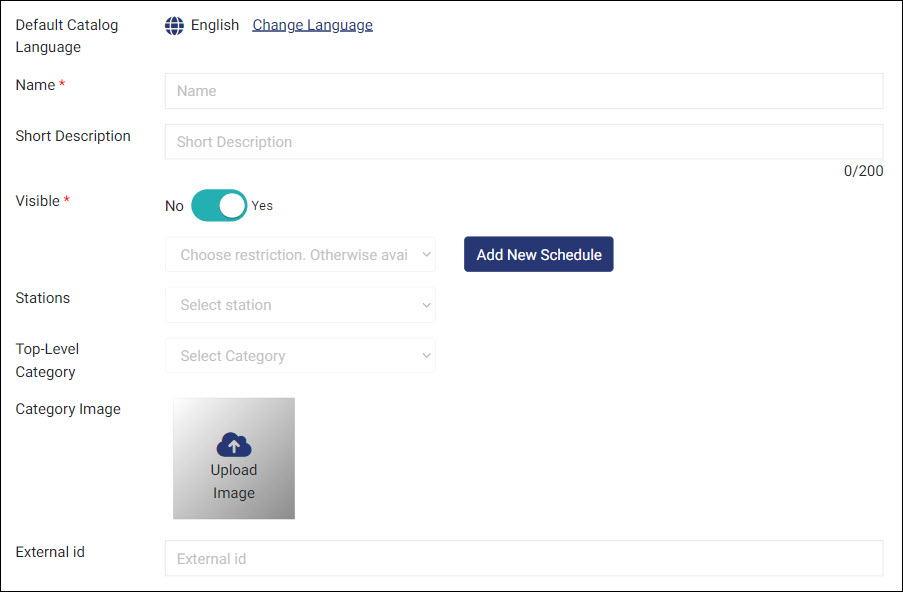This screenshot has height=592, width=903.
Task: Open the Top-Level Select Category dropdown
Action: coord(294,356)
